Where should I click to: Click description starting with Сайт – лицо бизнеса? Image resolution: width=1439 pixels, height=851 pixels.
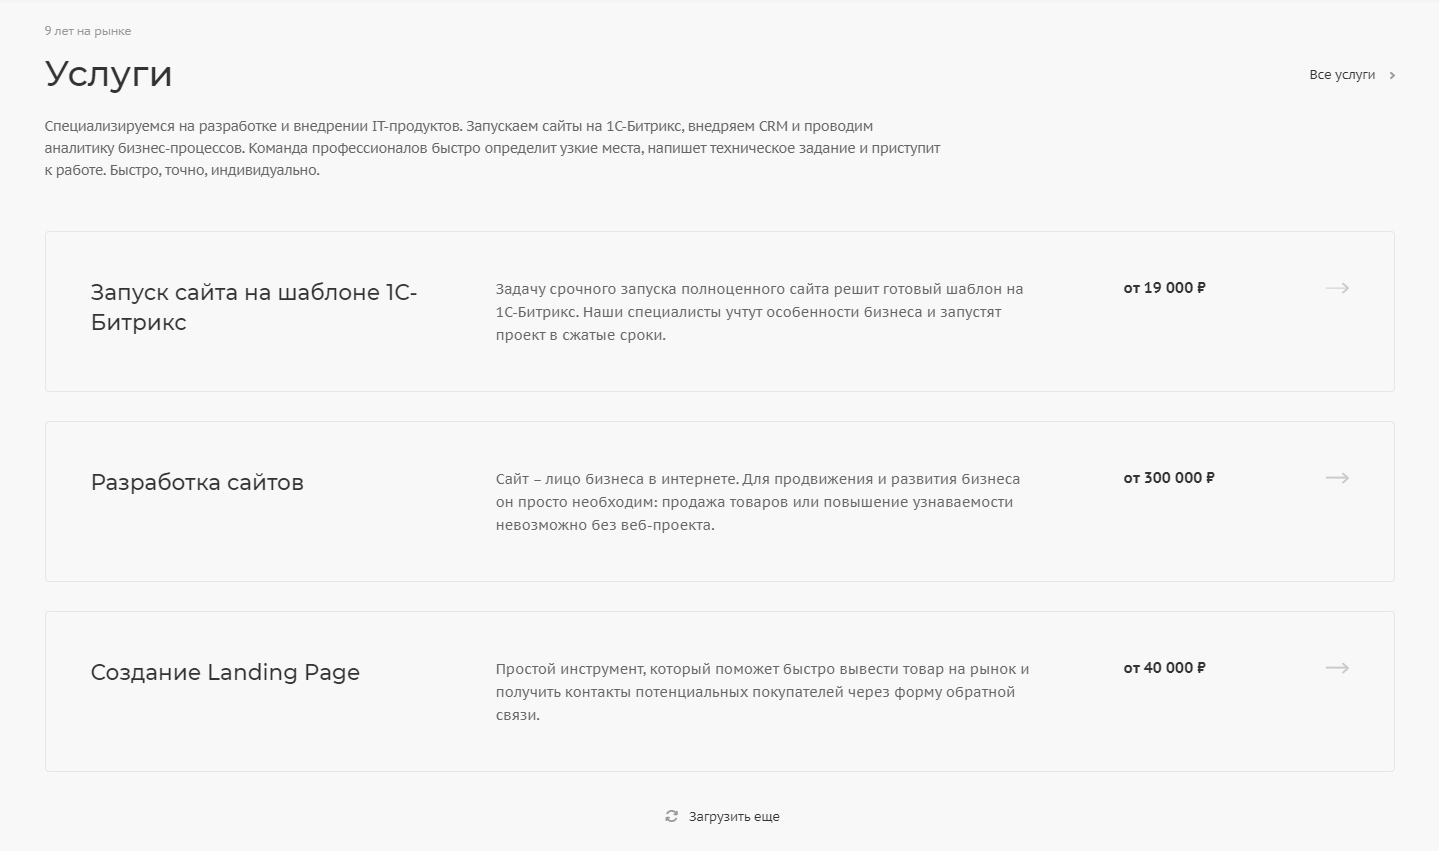pyautogui.click(x=758, y=502)
